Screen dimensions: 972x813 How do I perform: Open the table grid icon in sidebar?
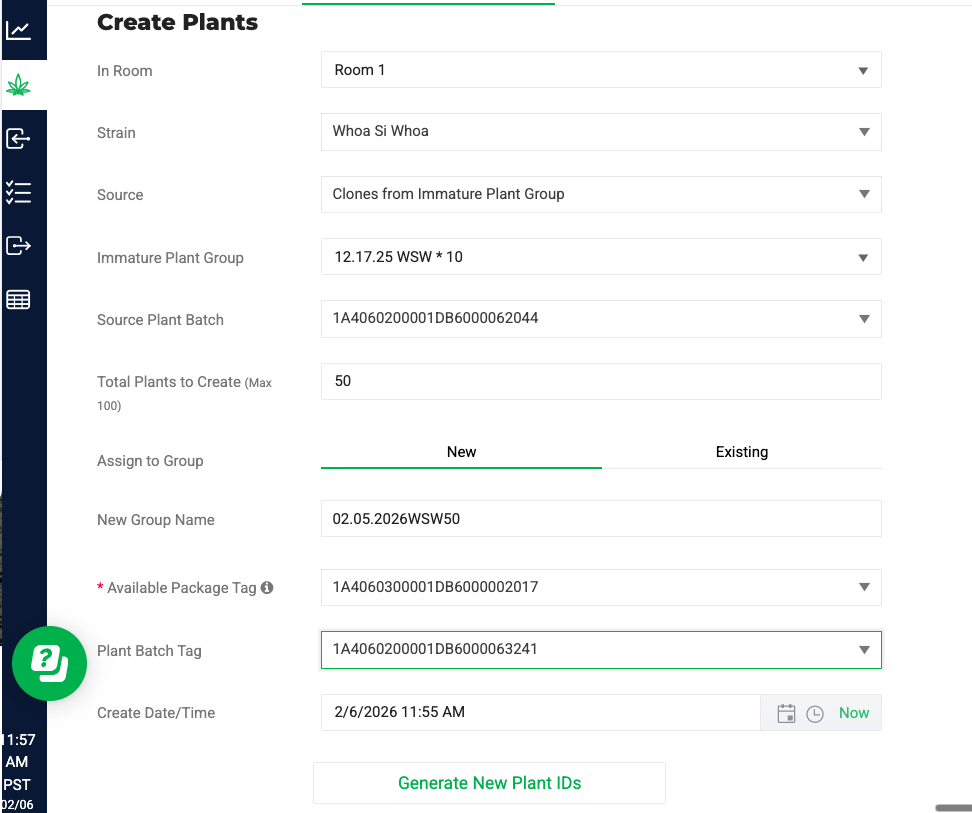click(22, 298)
